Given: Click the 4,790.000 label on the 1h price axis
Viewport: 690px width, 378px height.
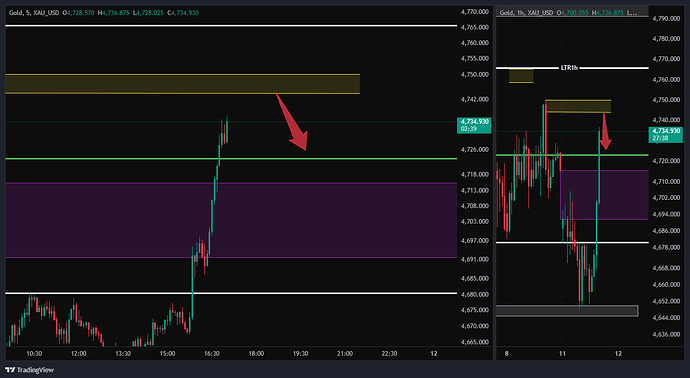Looking at the screenshot, I should [667, 18].
